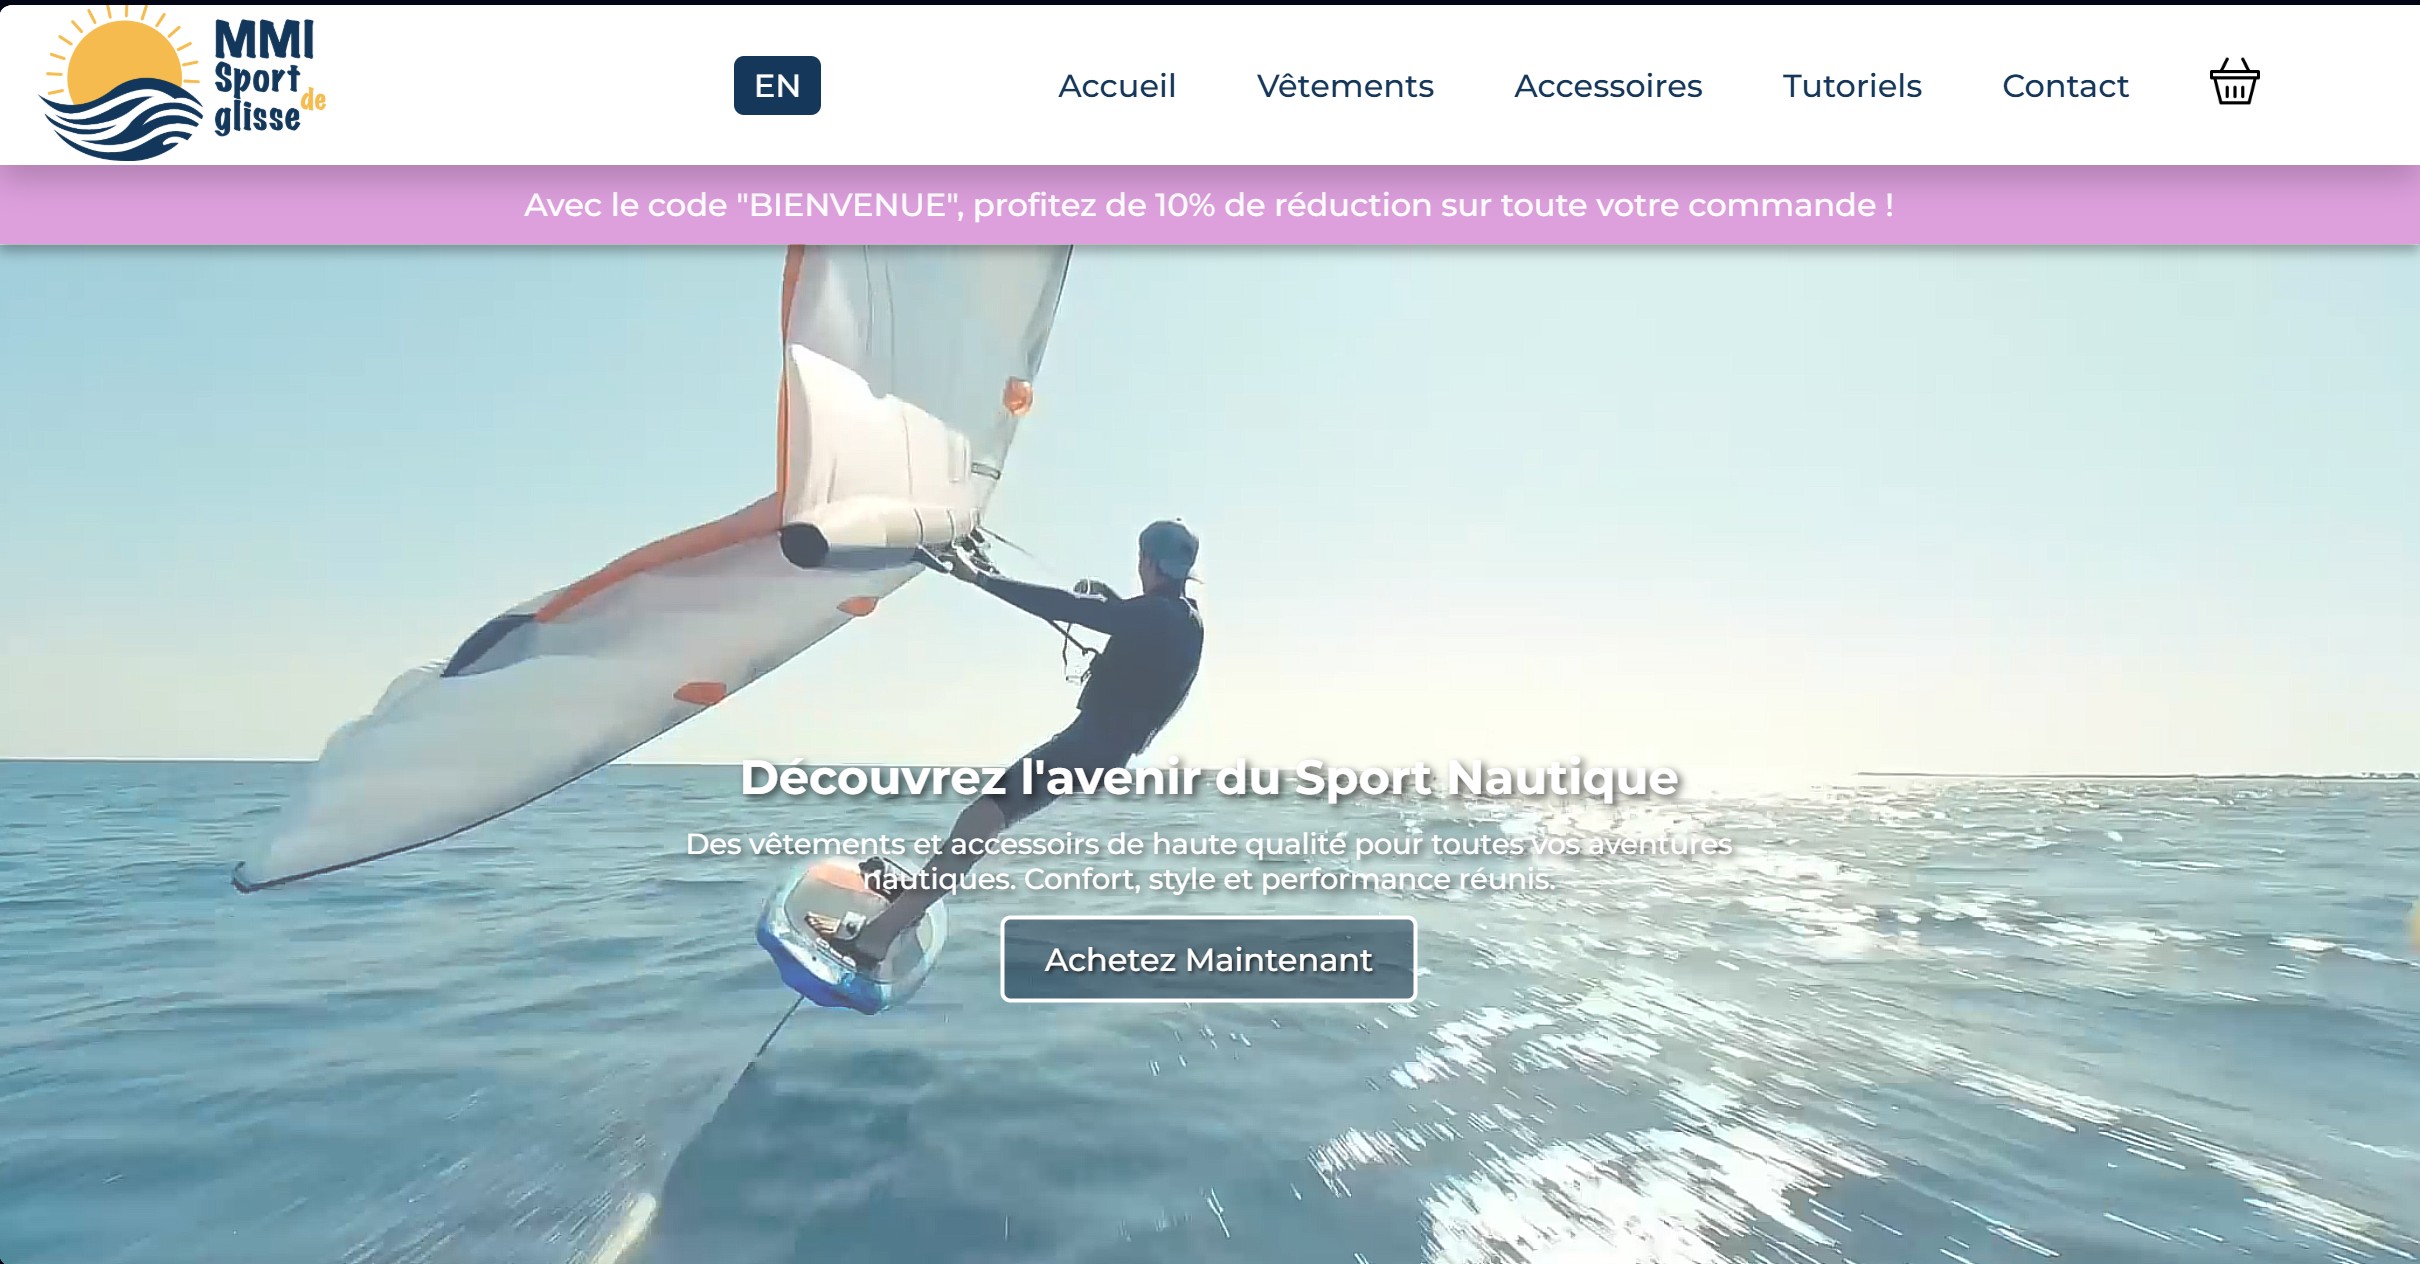This screenshot has width=2420, height=1264.
Task: Select Contact in the navigation bar
Action: pos(2064,86)
